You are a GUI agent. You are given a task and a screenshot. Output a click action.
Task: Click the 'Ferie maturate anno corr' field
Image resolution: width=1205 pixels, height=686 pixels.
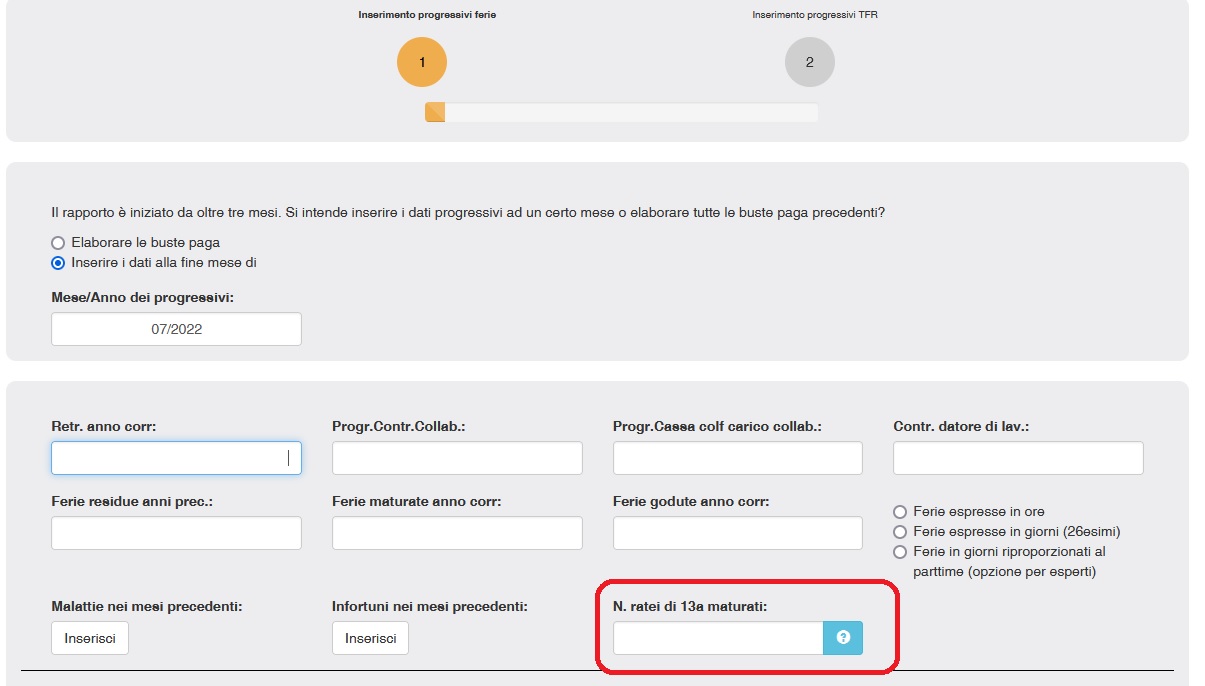[457, 533]
